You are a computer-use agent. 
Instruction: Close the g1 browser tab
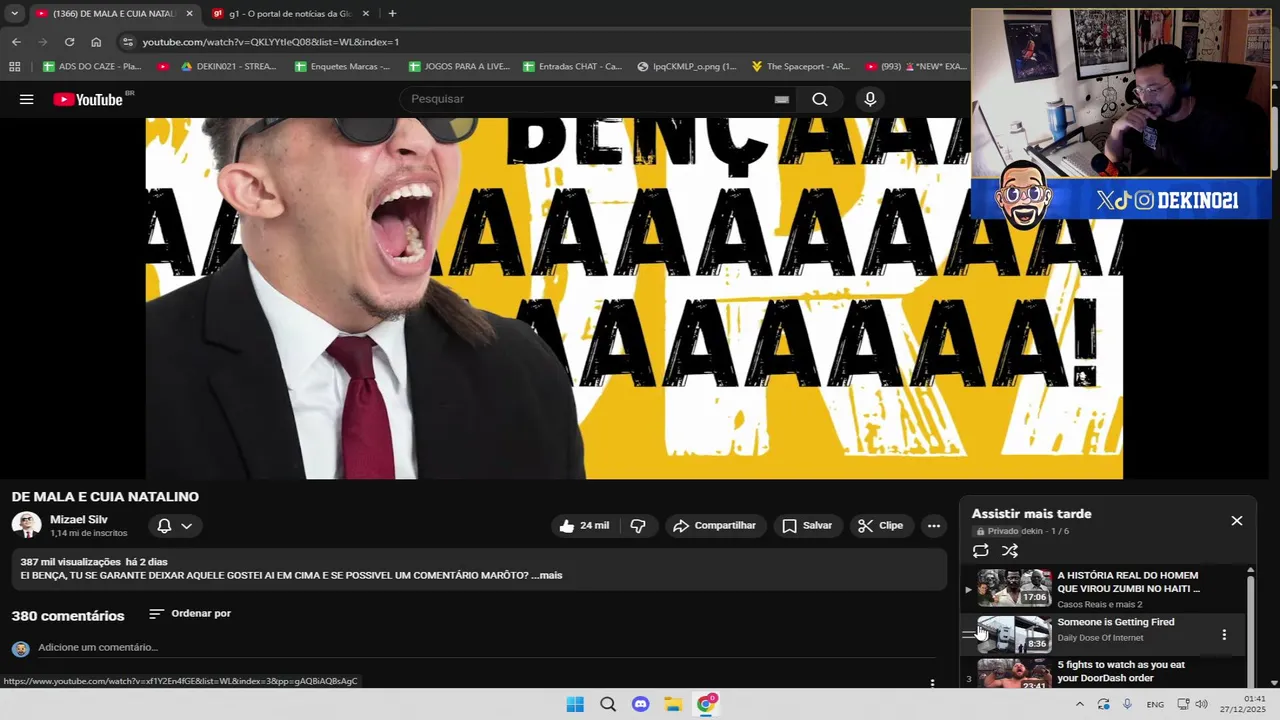click(x=366, y=14)
